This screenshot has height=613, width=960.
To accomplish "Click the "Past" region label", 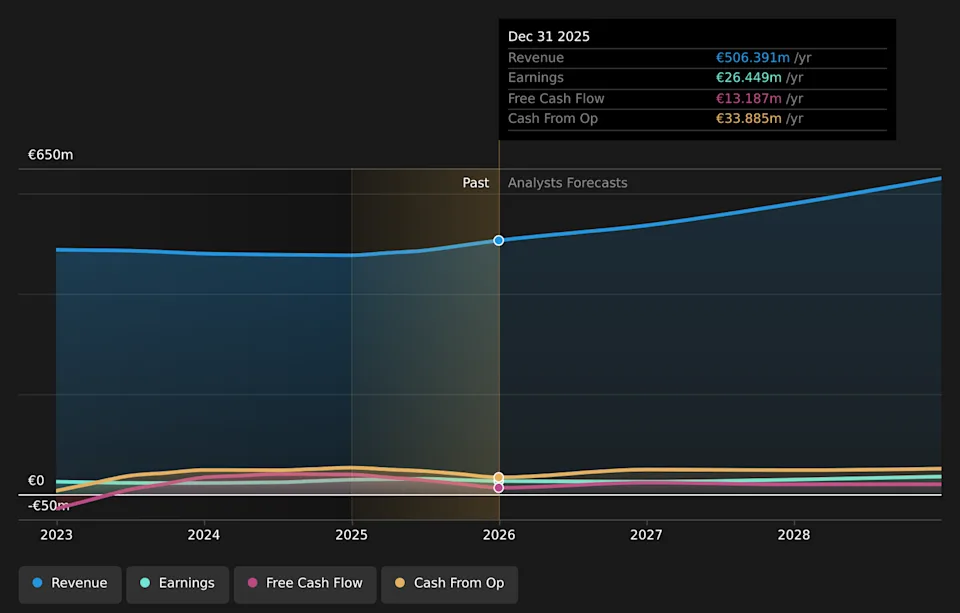I will pos(475,183).
